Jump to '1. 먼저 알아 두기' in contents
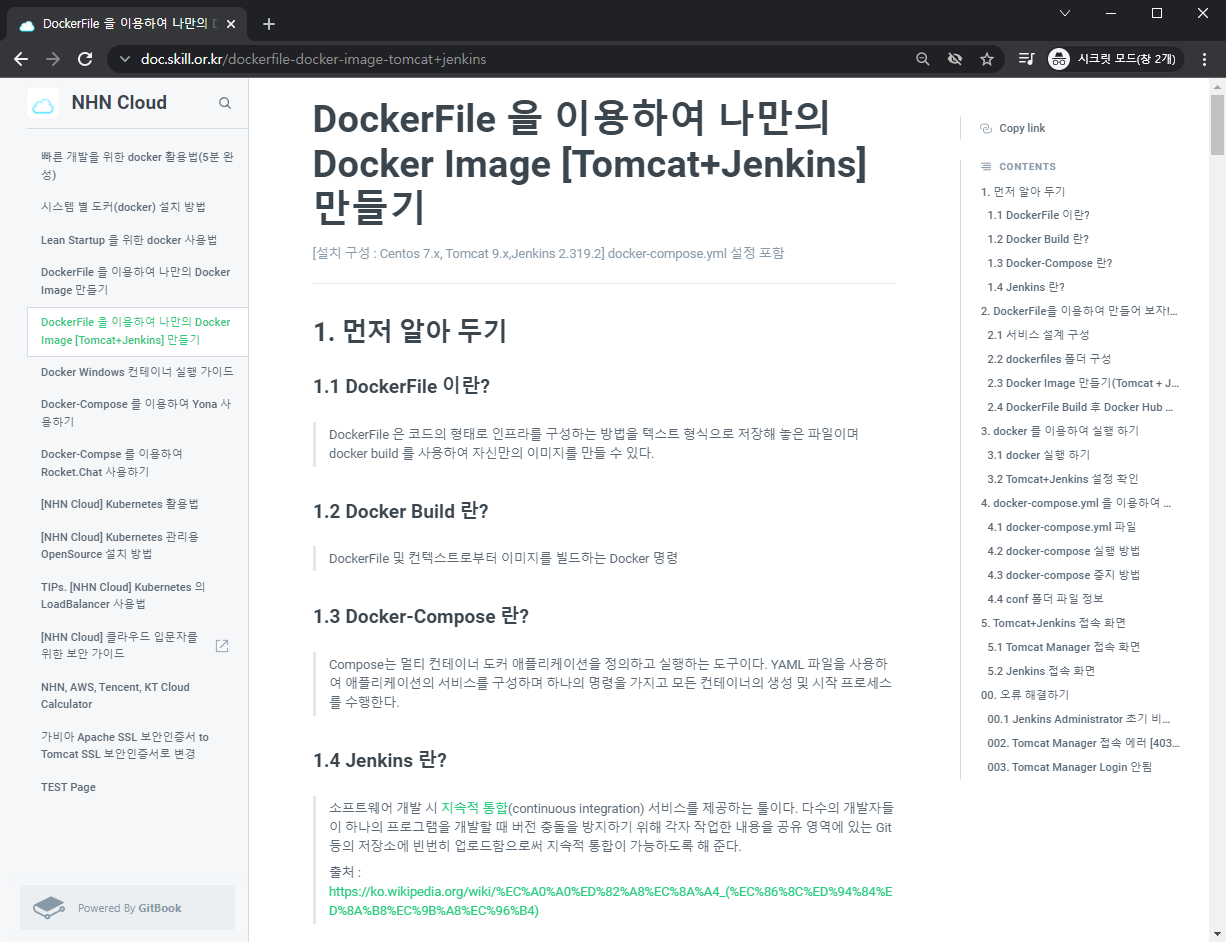Screen dimensions: 1226x942 click(x=1023, y=191)
